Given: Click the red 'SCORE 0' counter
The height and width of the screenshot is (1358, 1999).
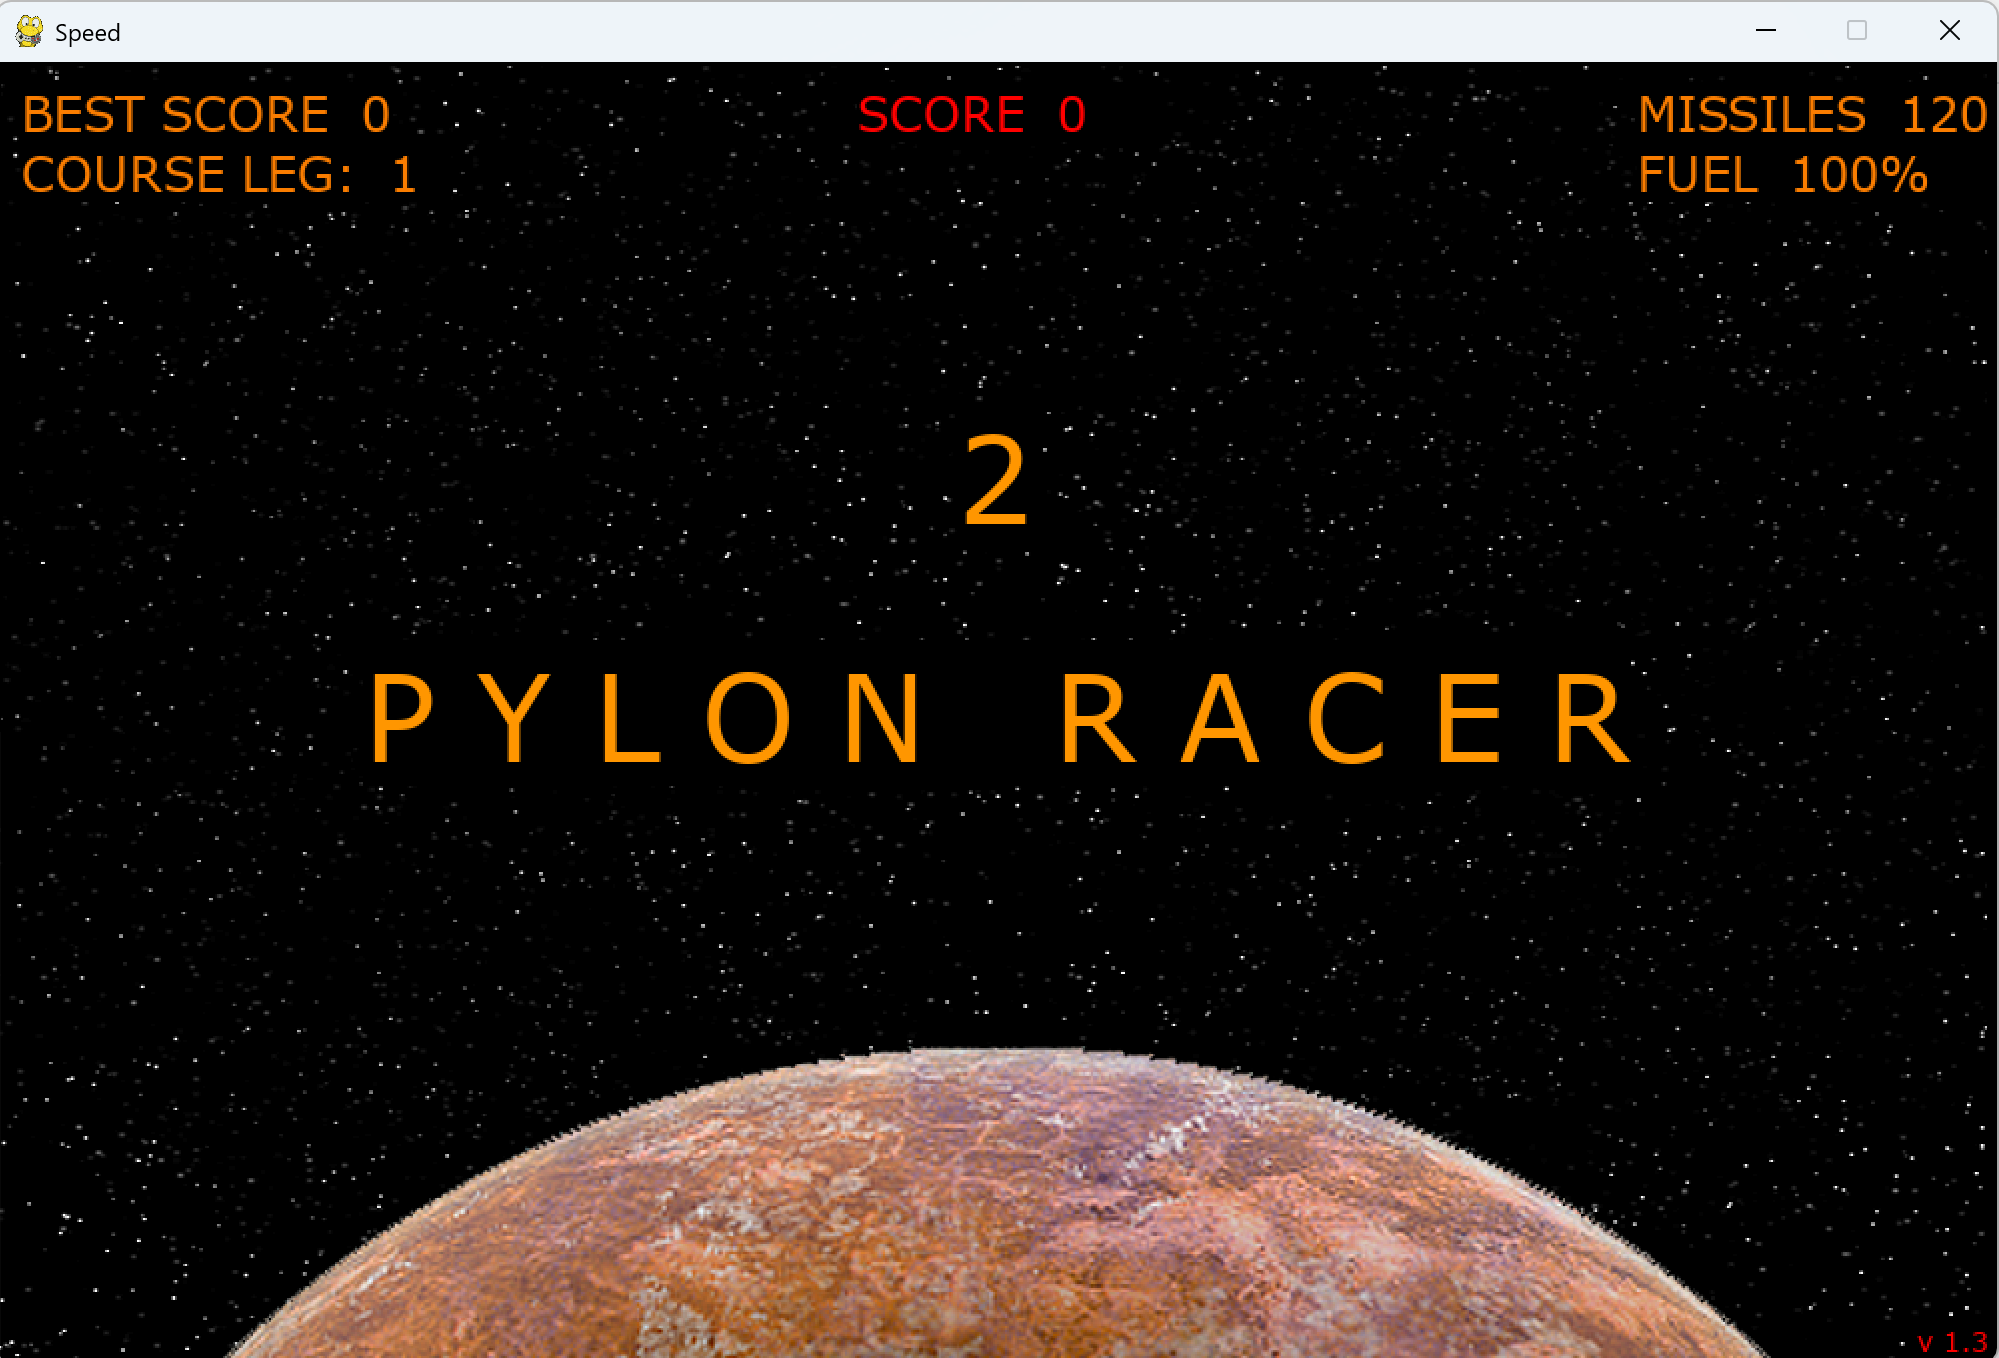Looking at the screenshot, I should click(x=972, y=115).
